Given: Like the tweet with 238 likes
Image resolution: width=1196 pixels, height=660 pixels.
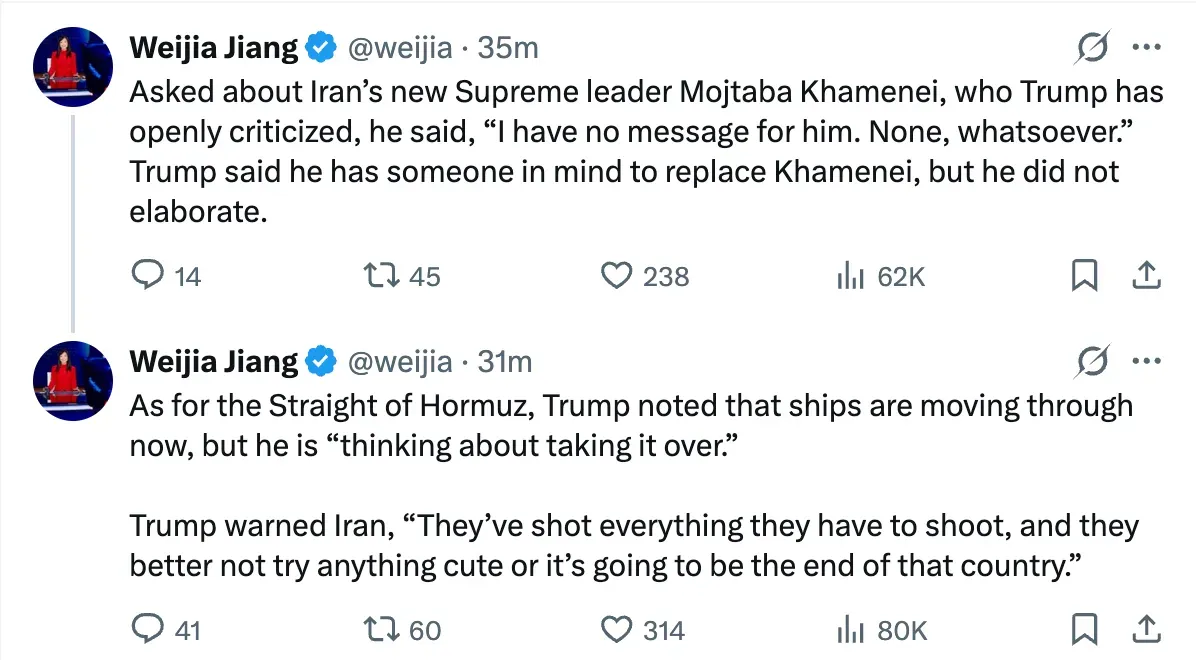Looking at the screenshot, I should pyautogui.click(x=617, y=276).
